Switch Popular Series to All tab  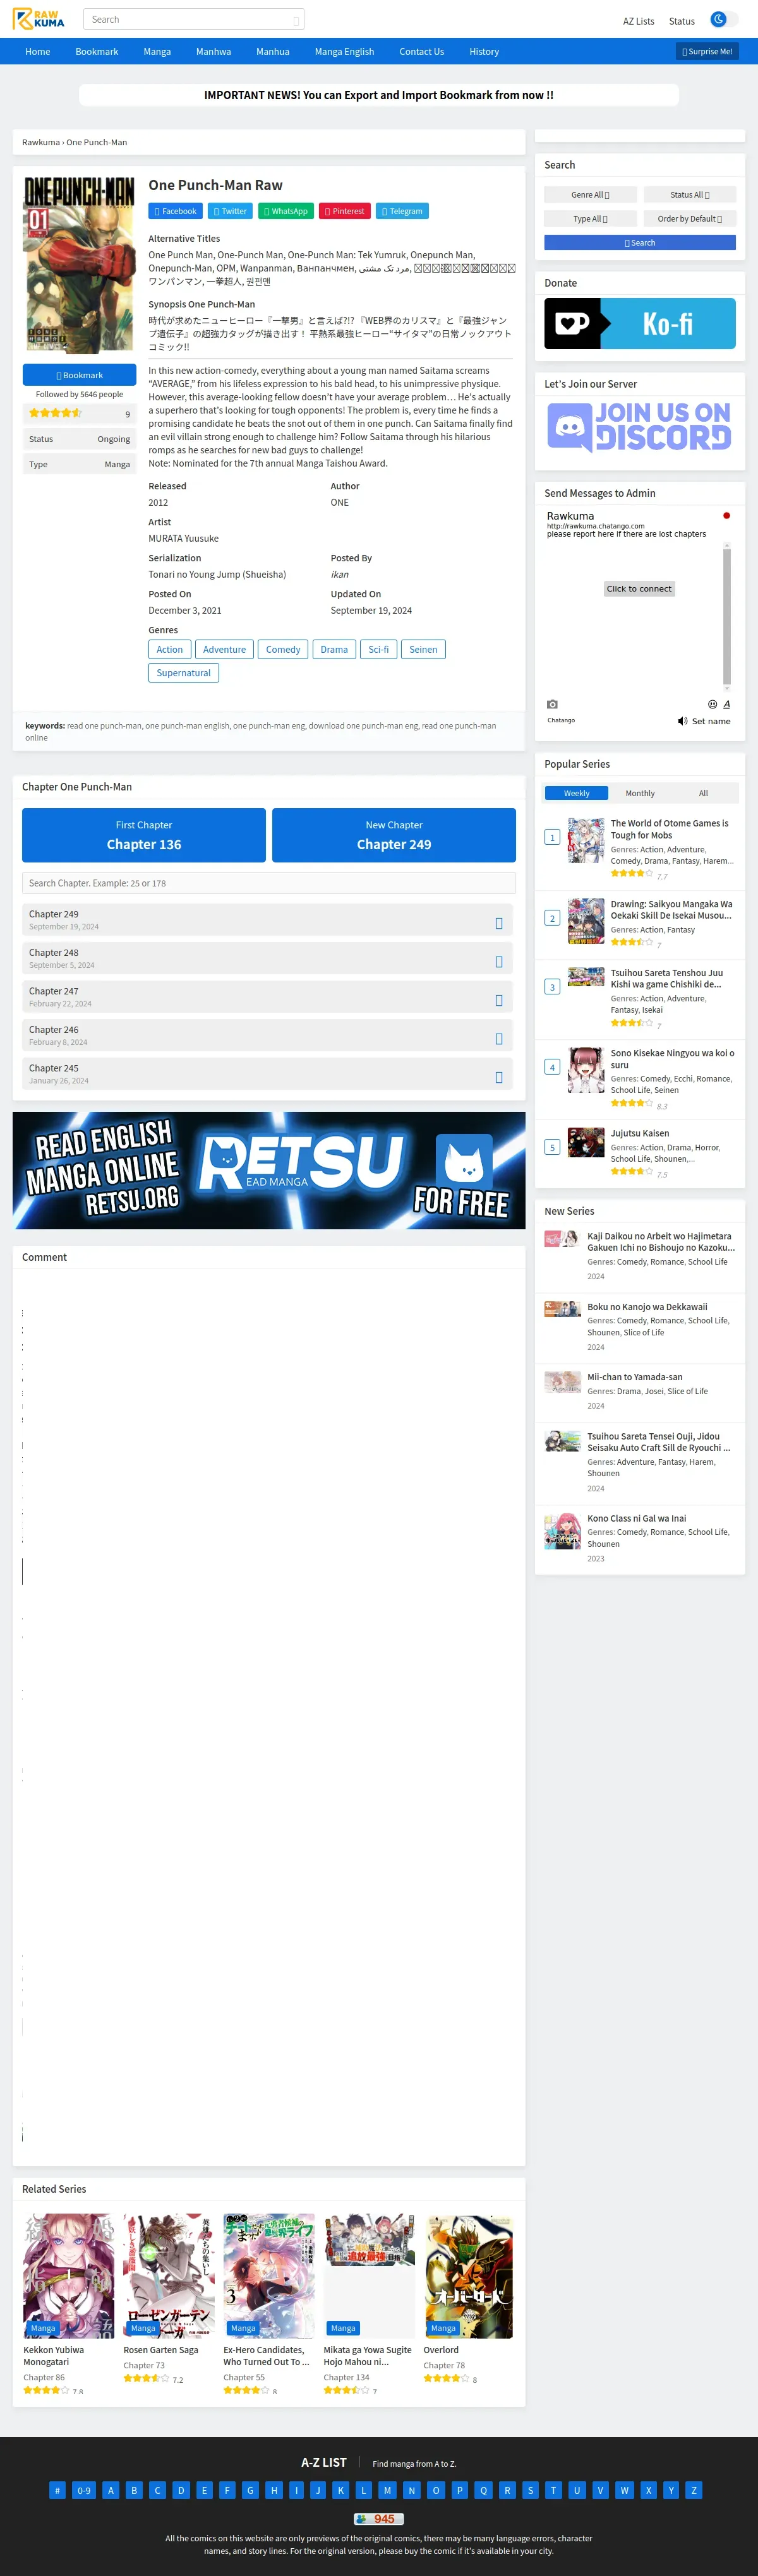pyautogui.click(x=703, y=794)
